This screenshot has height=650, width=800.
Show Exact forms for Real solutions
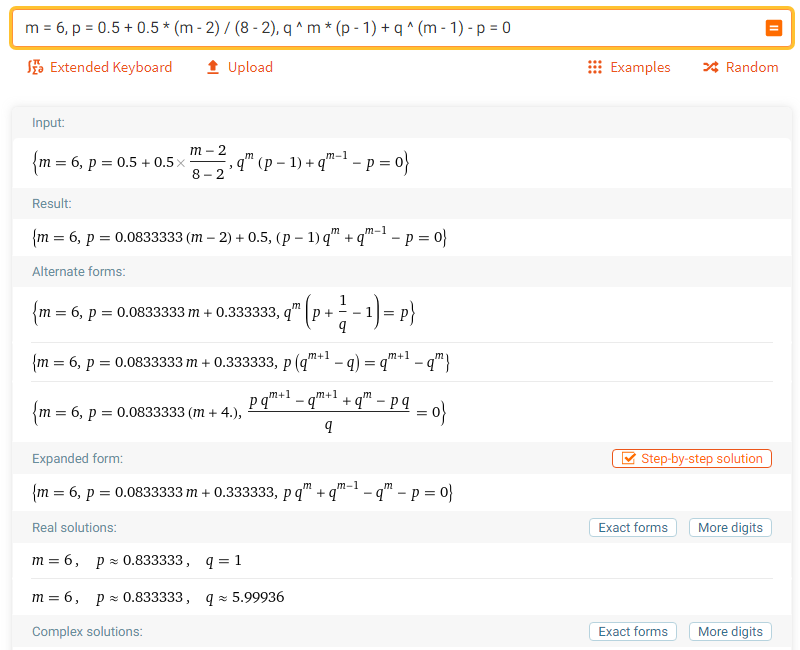(633, 528)
